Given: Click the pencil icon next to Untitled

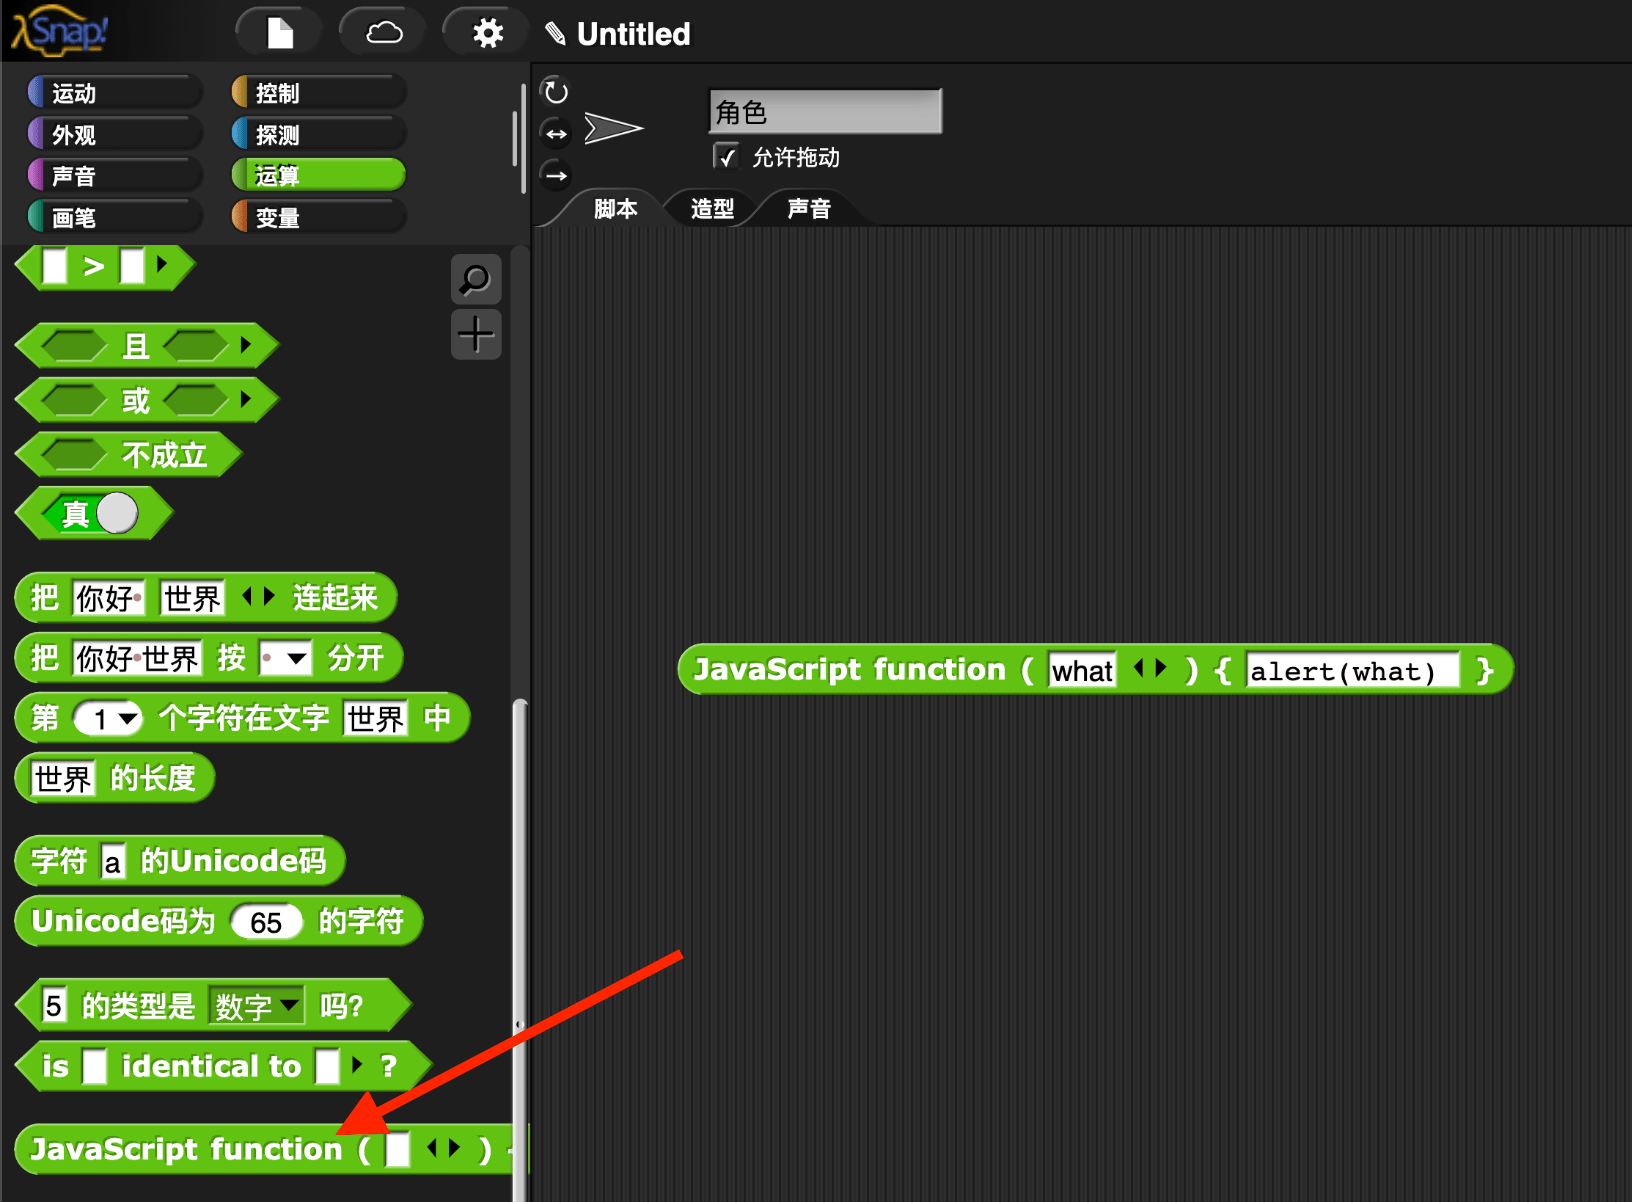Looking at the screenshot, I should click(557, 33).
